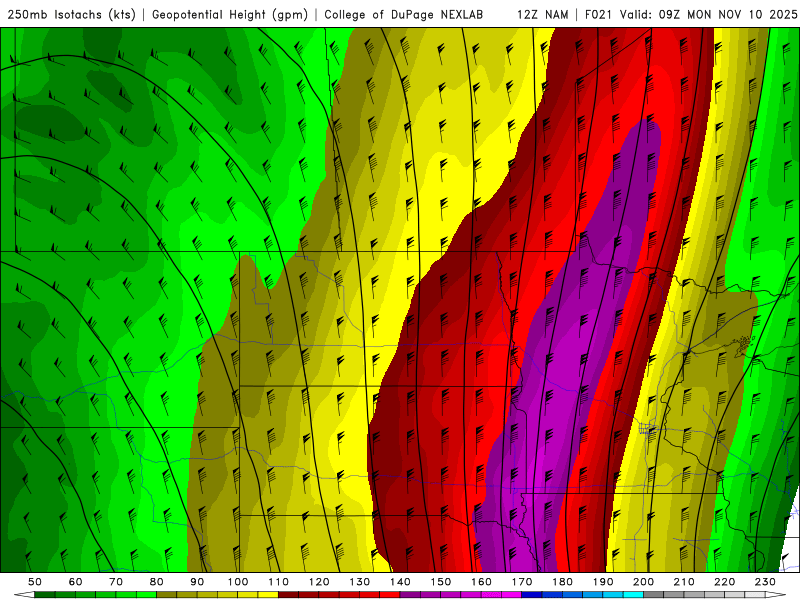The width and height of the screenshot is (800, 600).
Task: Click the "250mb Isotachs (kts)" title text
Action: [71, 15]
